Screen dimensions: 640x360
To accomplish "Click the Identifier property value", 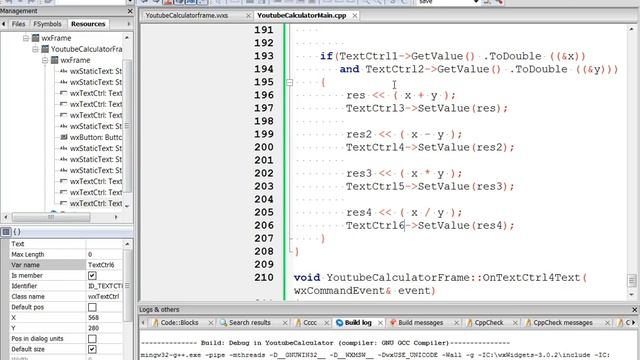I will pos(104,286).
